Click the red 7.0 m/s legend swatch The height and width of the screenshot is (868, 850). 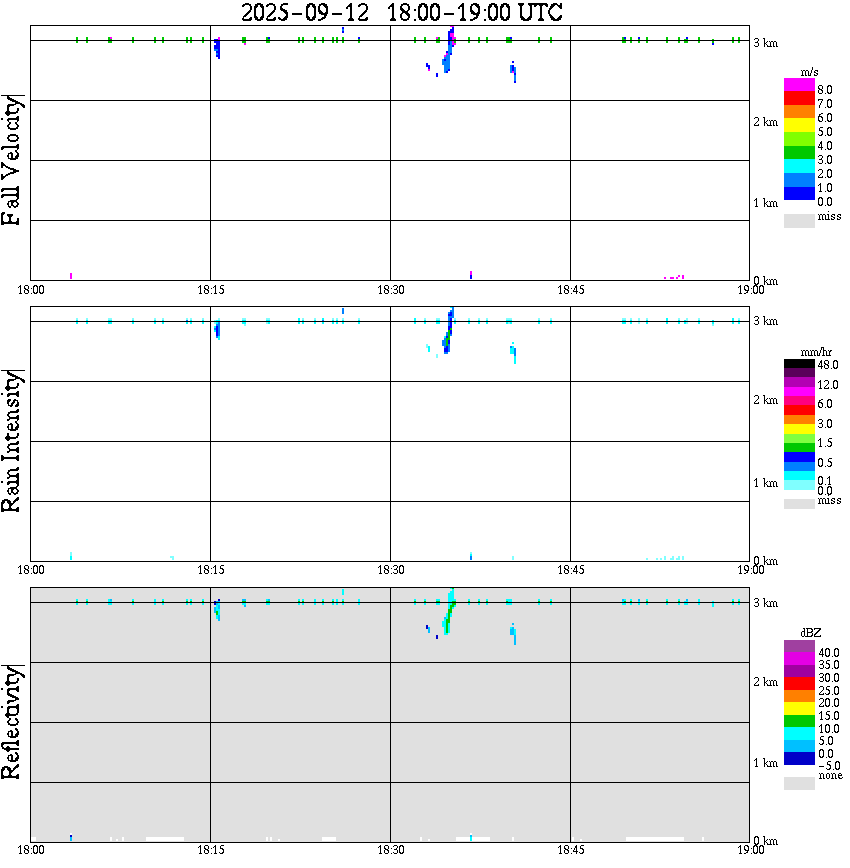click(x=799, y=98)
